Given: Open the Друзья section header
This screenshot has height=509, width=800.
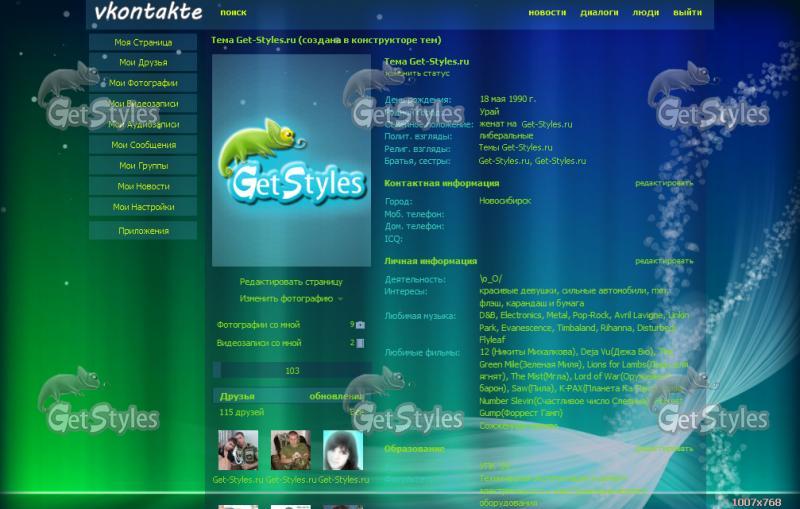Looking at the screenshot, I should pyautogui.click(x=237, y=396).
